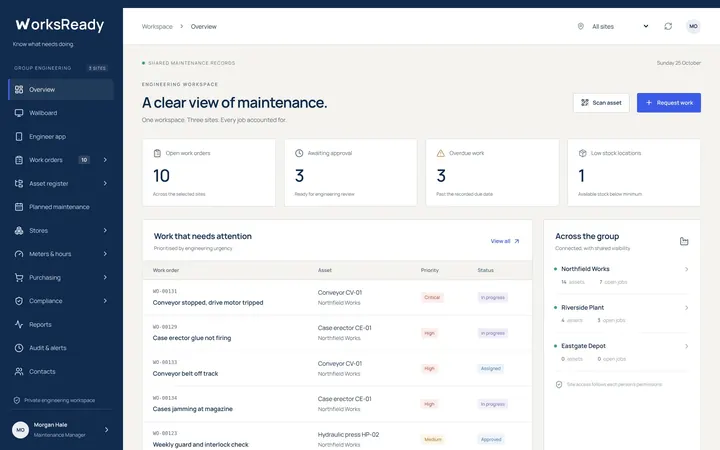This screenshot has width=720, height=450.
Task: Click the Audit & alerts clock icon
Action: 19,348
